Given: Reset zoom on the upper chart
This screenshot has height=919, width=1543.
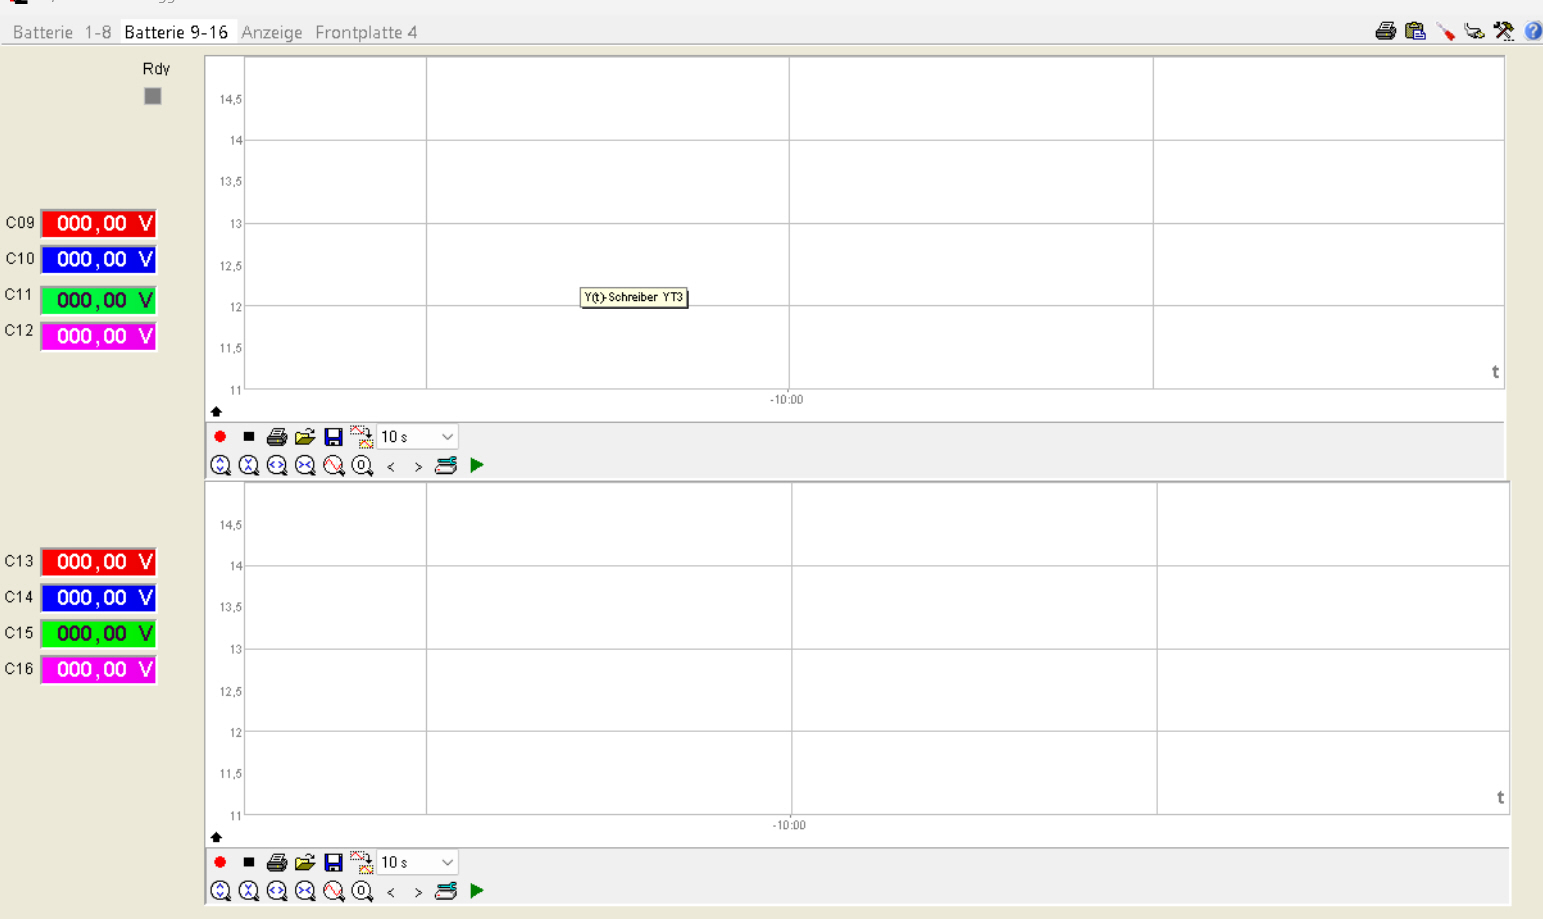Looking at the screenshot, I should coord(362,465).
